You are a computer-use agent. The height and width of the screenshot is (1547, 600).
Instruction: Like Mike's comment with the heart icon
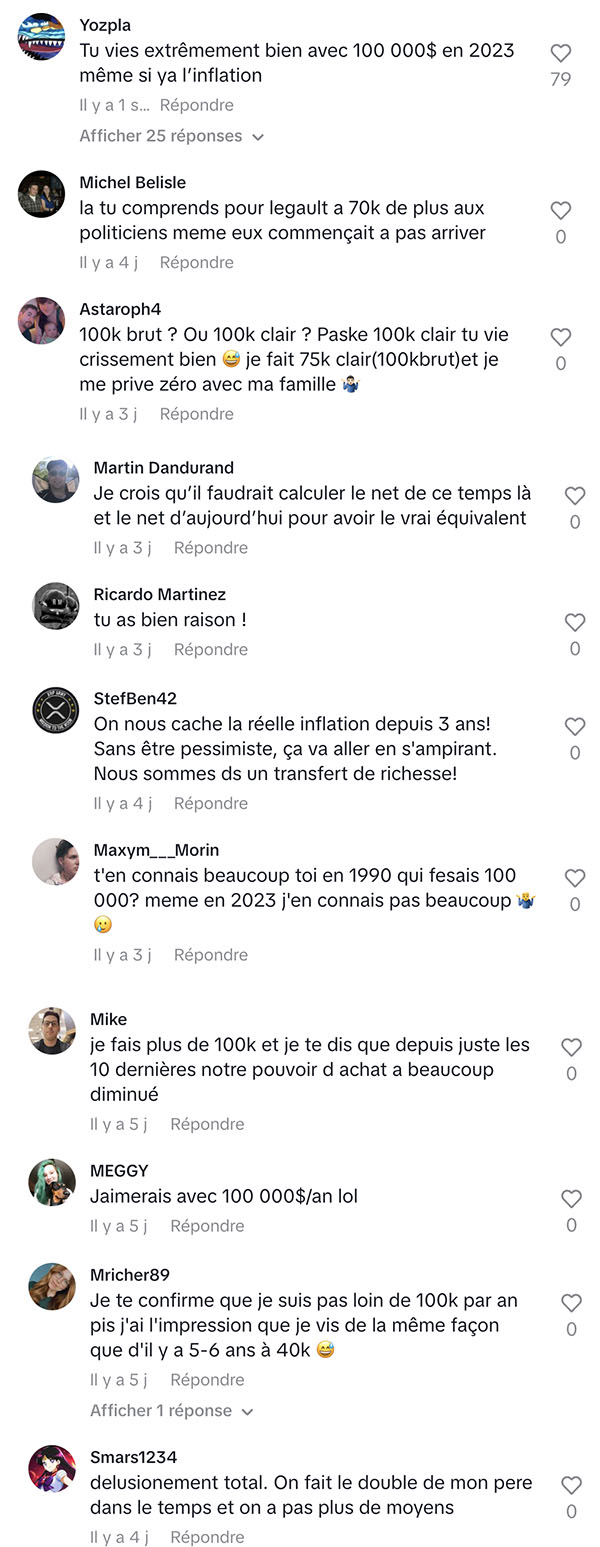(x=571, y=1047)
